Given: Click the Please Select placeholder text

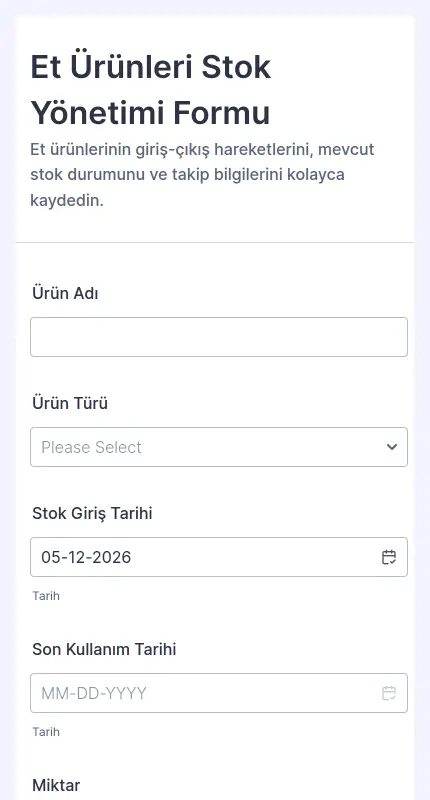Looking at the screenshot, I should 91,447.
